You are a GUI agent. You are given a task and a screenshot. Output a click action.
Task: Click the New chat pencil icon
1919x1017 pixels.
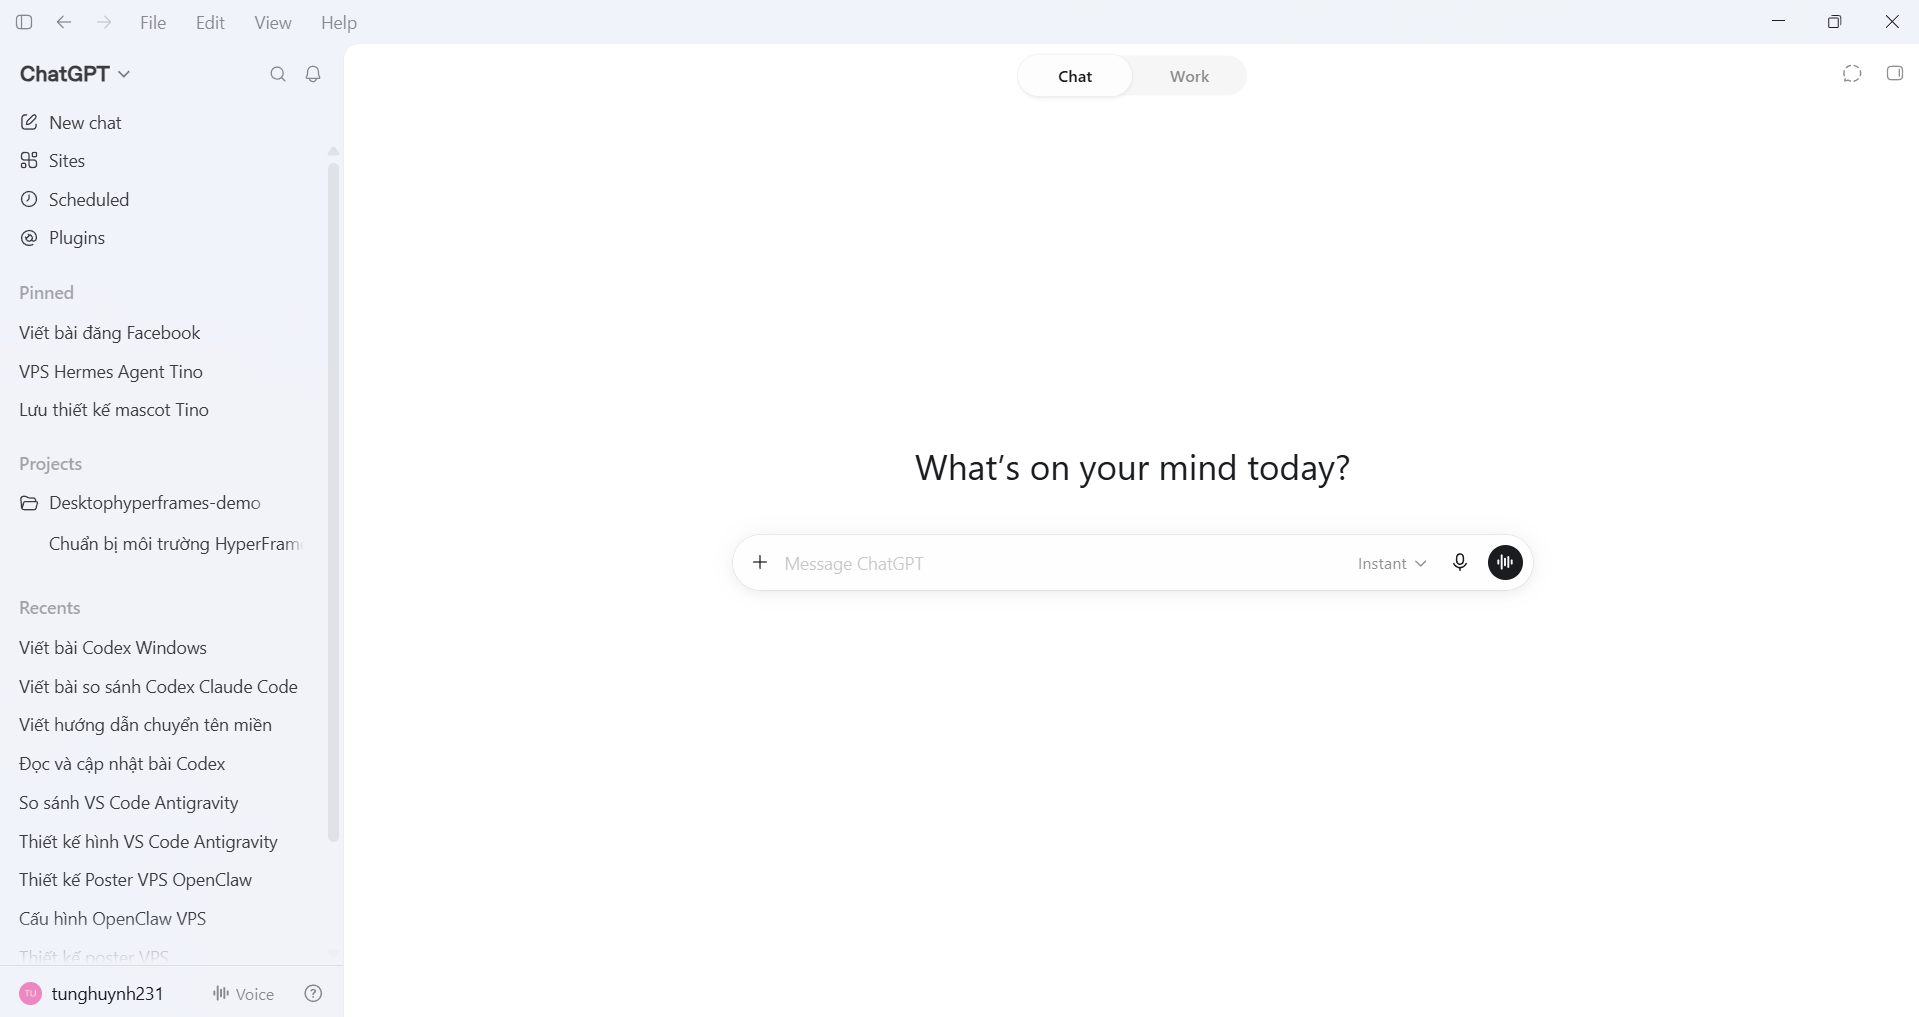pos(29,122)
